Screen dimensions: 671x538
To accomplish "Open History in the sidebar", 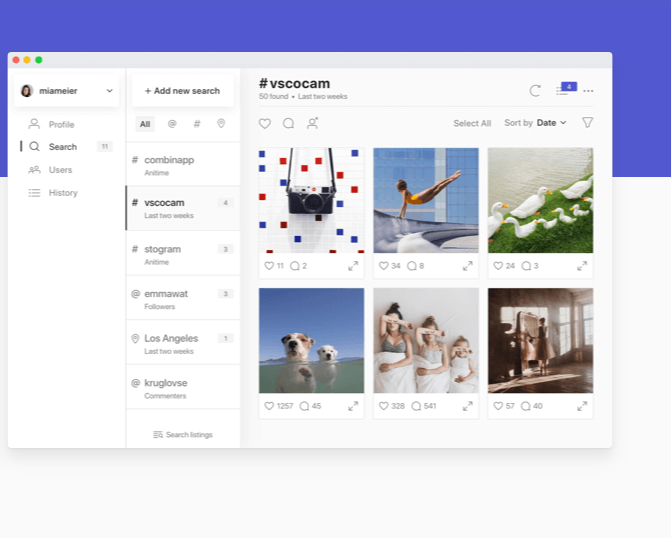I will click(62, 192).
